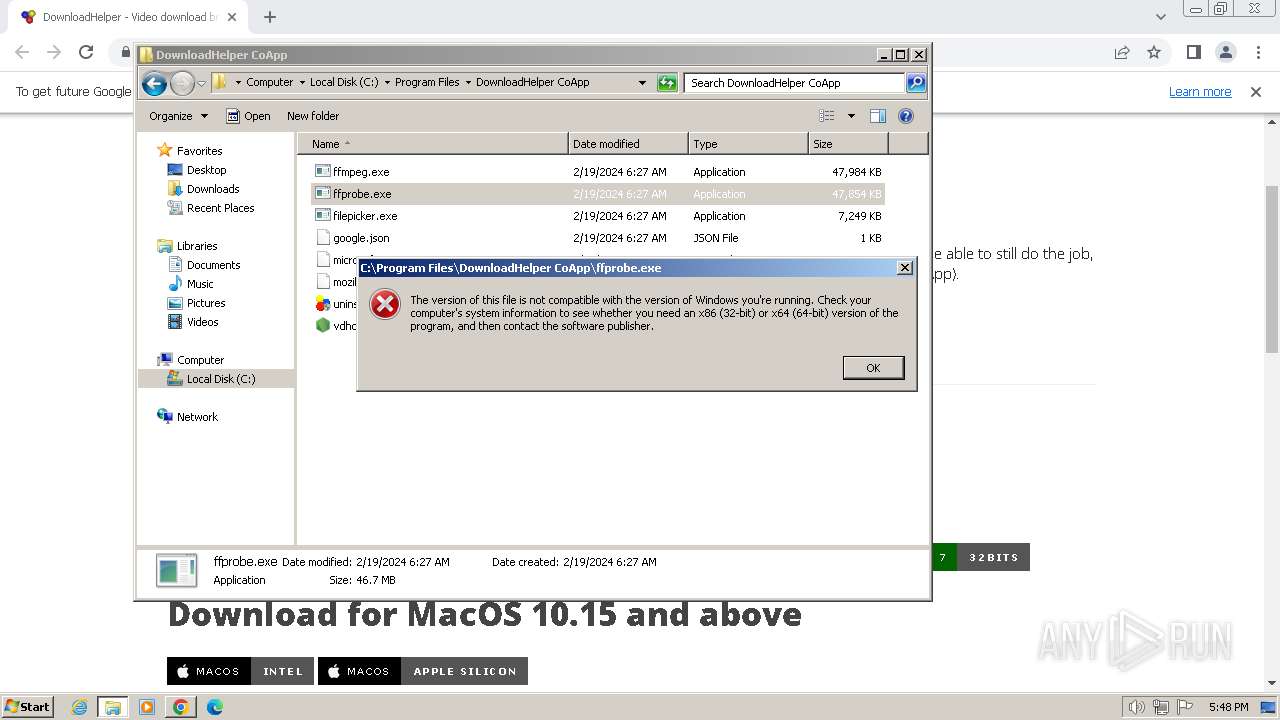Screen dimensions: 1280x720
Task: Open Downloads in the navigation pane
Action: 213,189
